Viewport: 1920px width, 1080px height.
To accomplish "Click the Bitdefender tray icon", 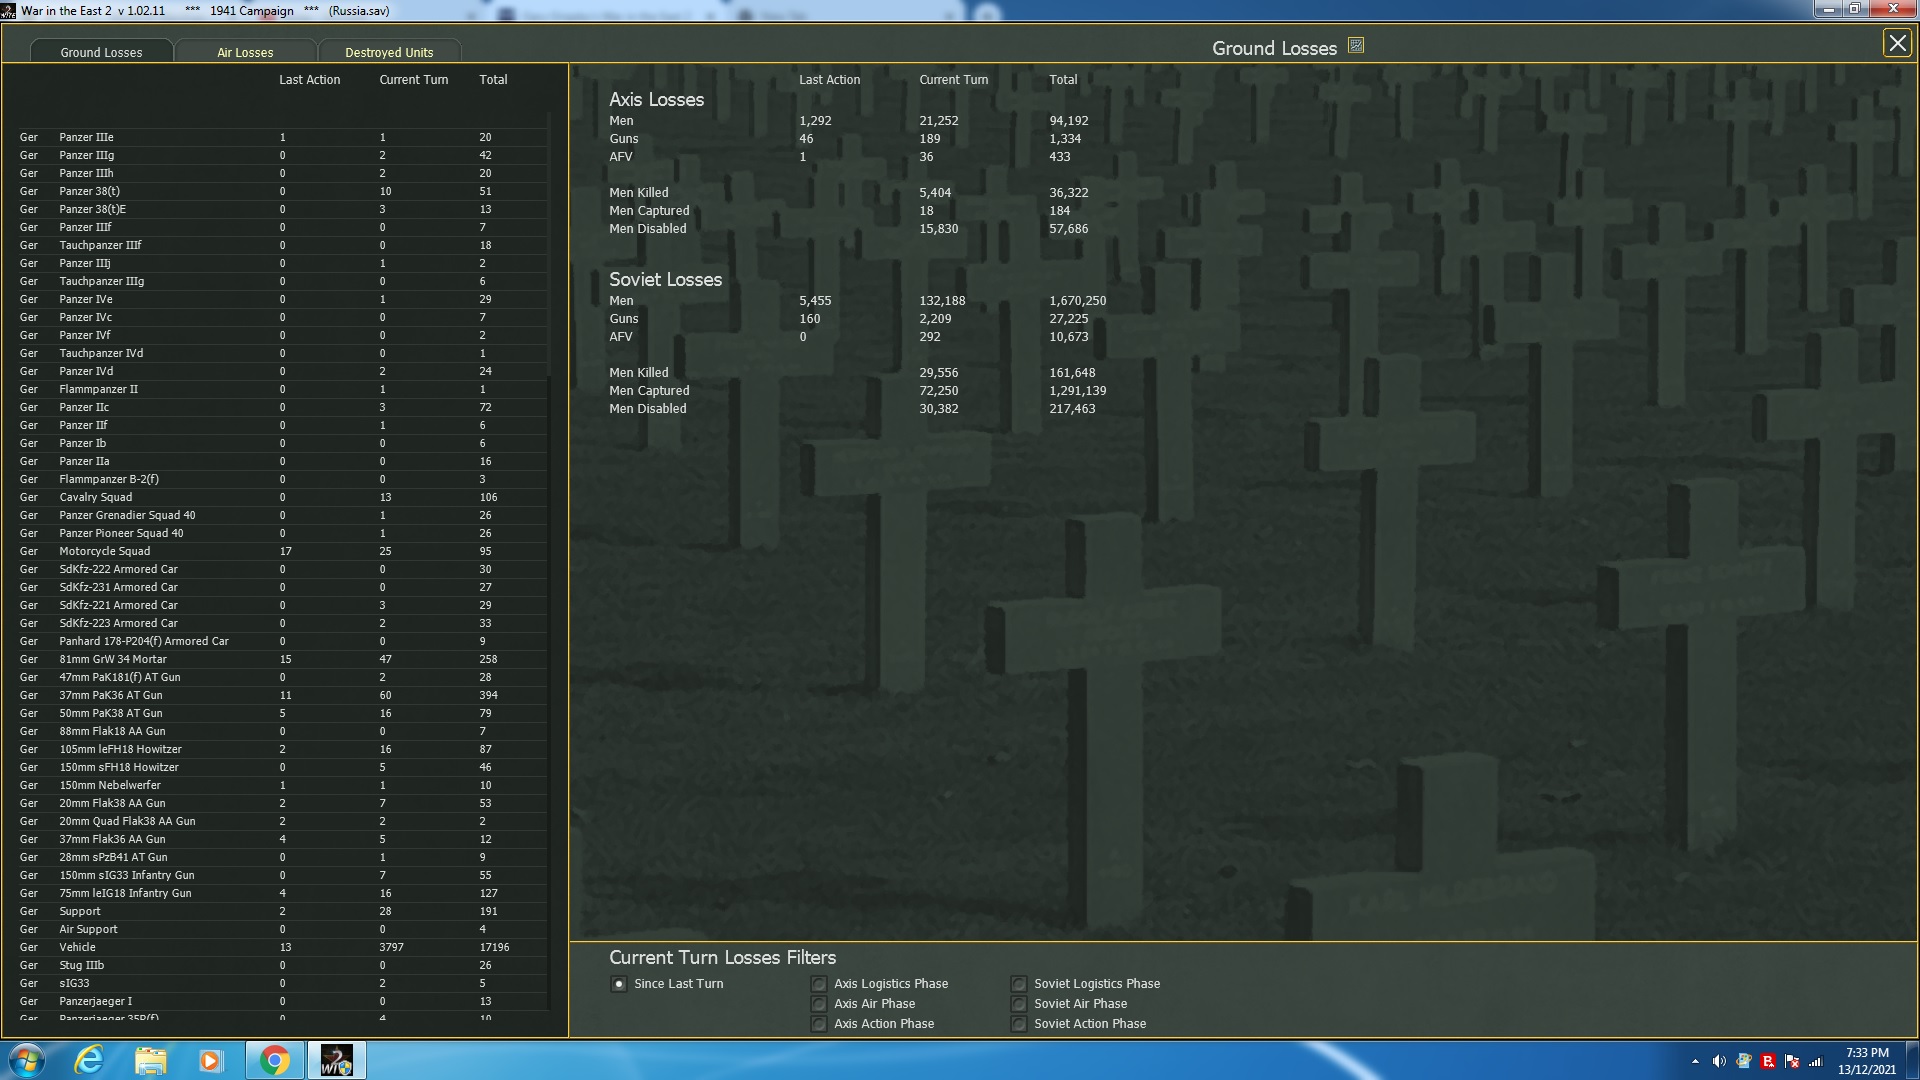I will 1768,1061.
